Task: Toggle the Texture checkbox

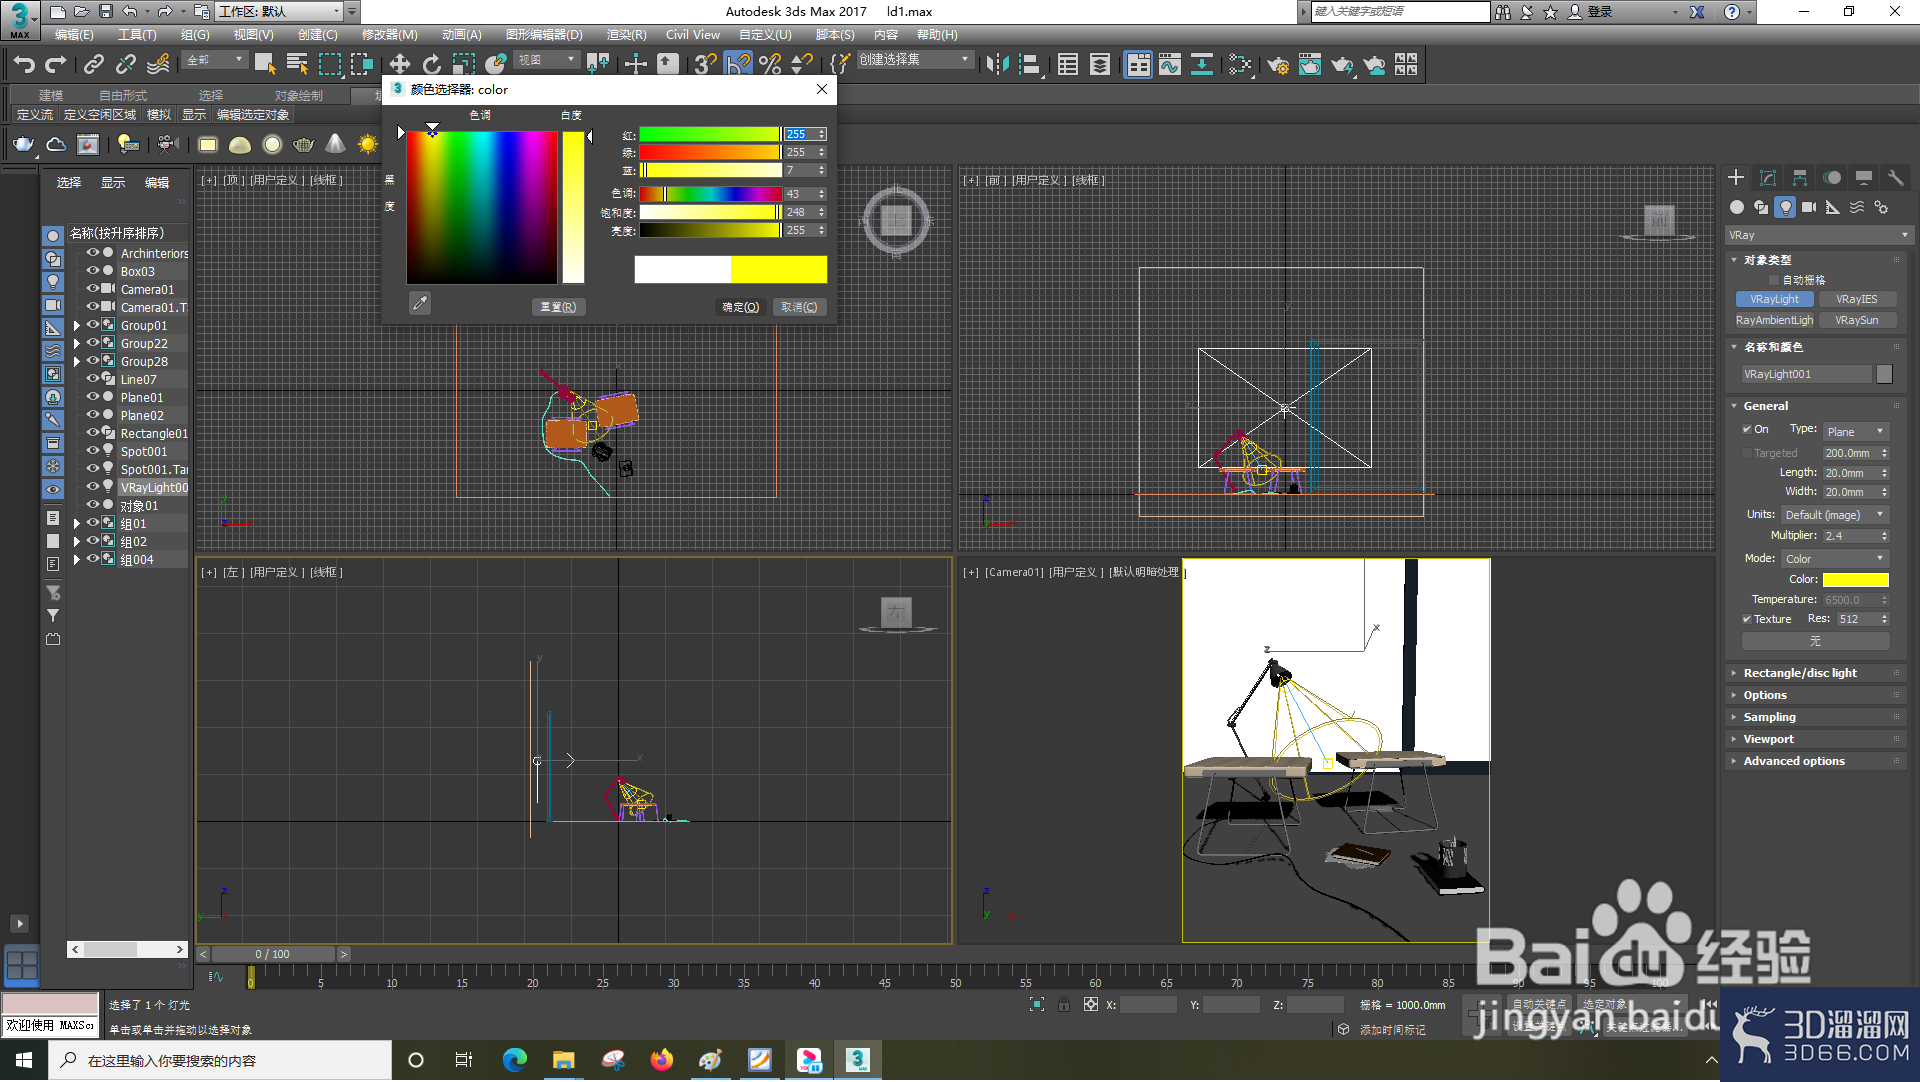Action: [x=1747, y=620]
